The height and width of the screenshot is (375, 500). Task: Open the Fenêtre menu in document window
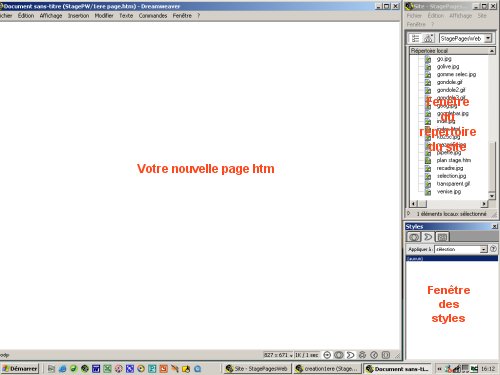point(182,16)
